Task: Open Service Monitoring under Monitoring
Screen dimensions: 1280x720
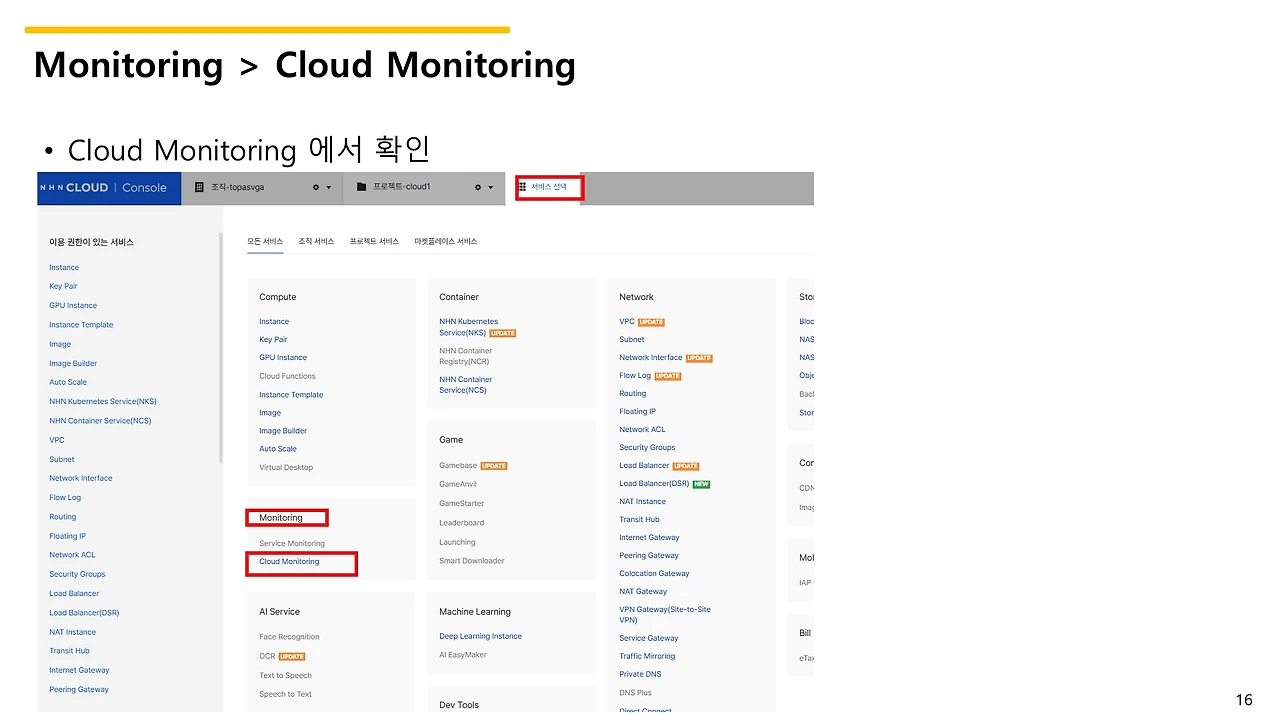Action: 292,543
